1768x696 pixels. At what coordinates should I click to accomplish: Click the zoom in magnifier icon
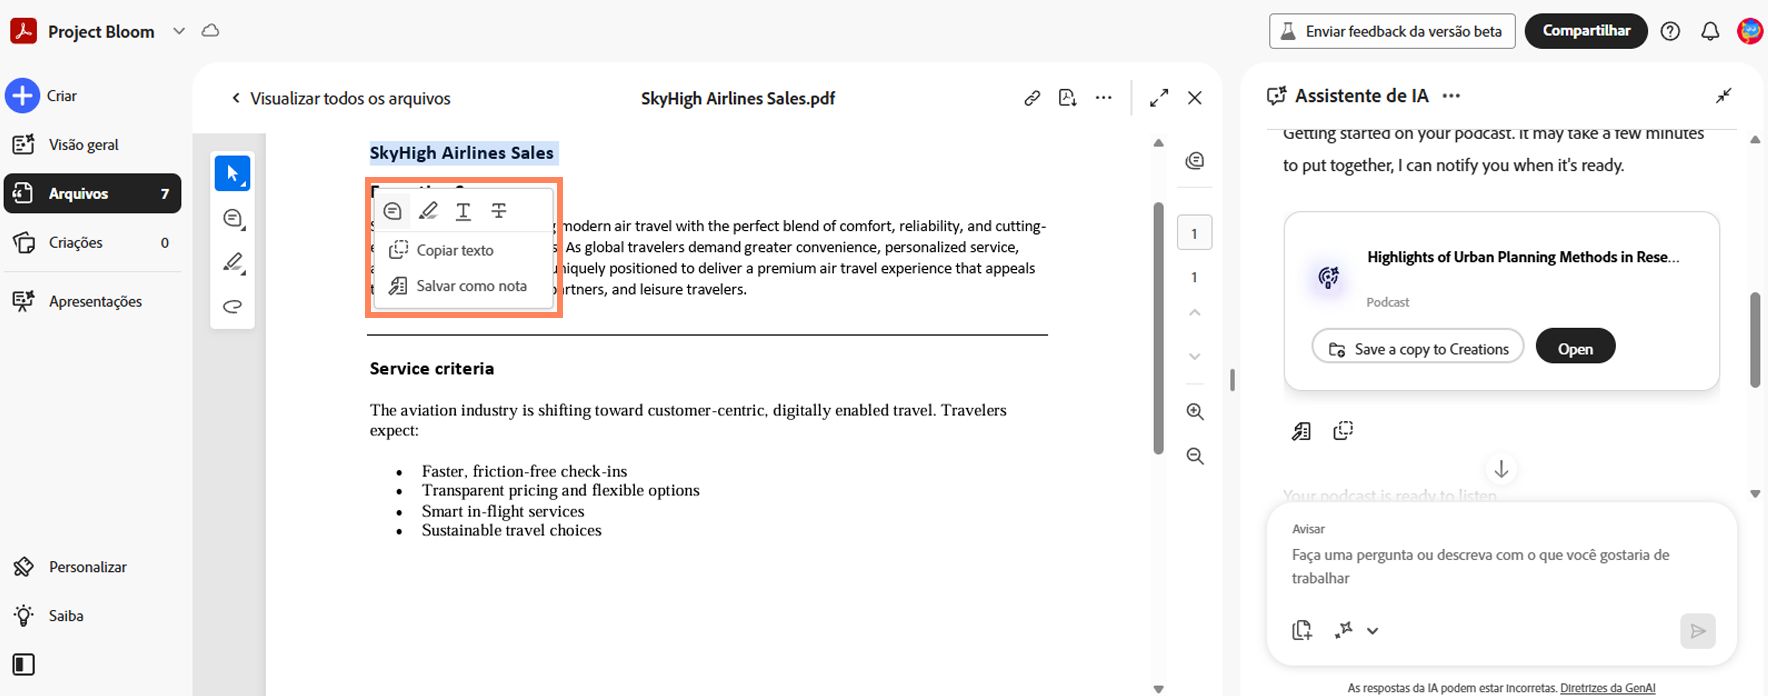tap(1195, 412)
